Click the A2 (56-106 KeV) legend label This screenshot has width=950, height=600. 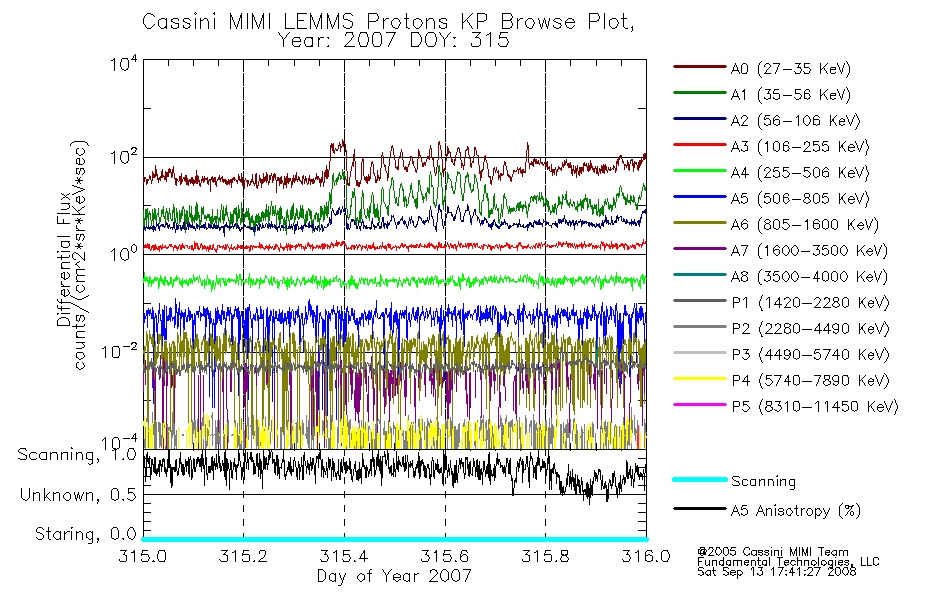pyautogui.click(x=795, y=121)
